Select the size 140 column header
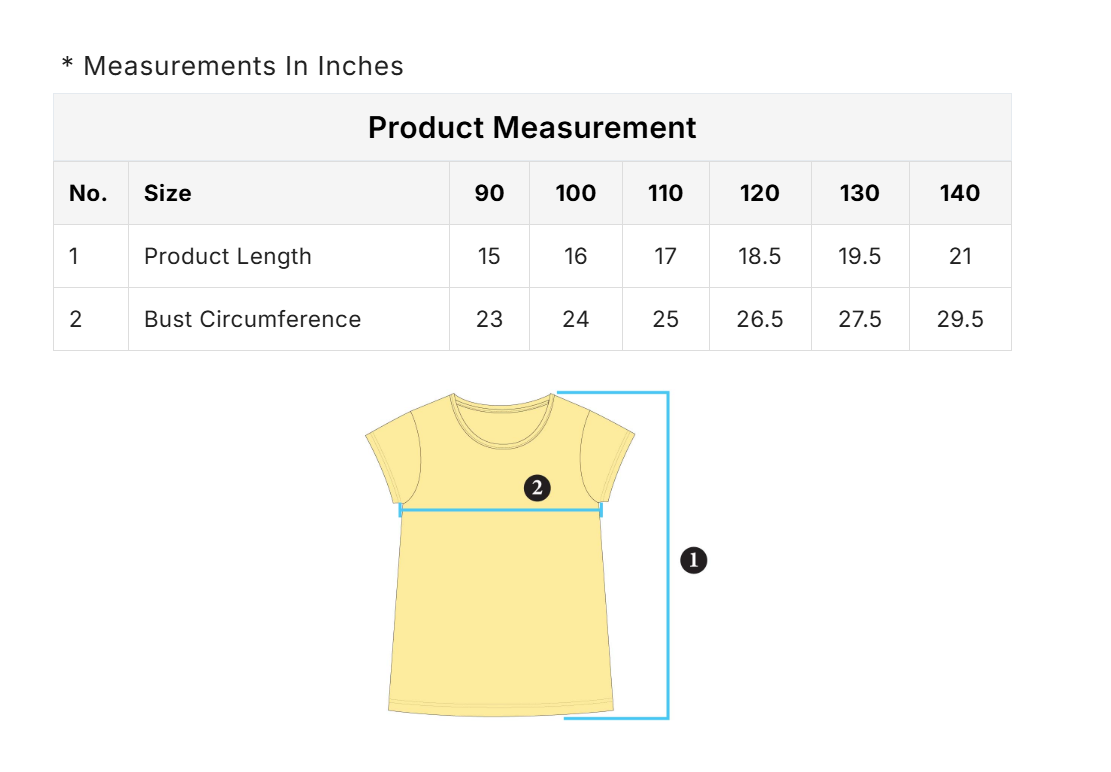 [960, 193]
